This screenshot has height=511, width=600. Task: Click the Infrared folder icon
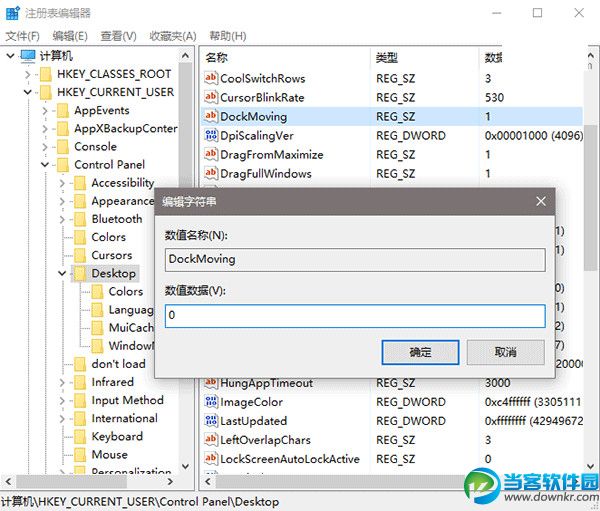80,382
